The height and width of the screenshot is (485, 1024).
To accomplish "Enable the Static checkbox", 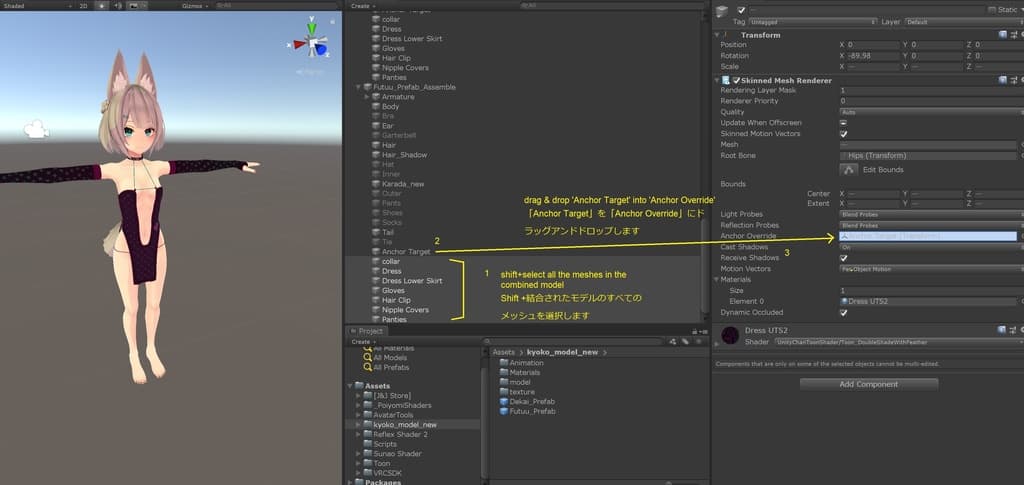I will (992, 10).
